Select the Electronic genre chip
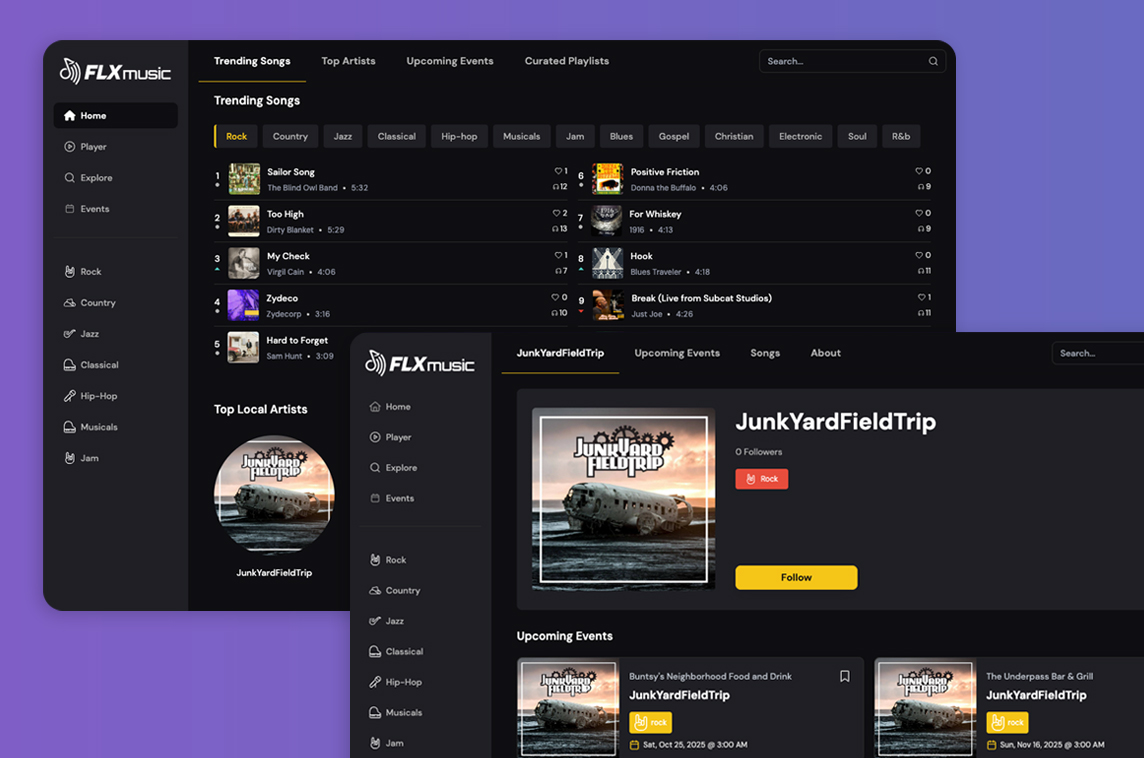The width and height of the screenshot is (1144, 758). pos(800,137)
